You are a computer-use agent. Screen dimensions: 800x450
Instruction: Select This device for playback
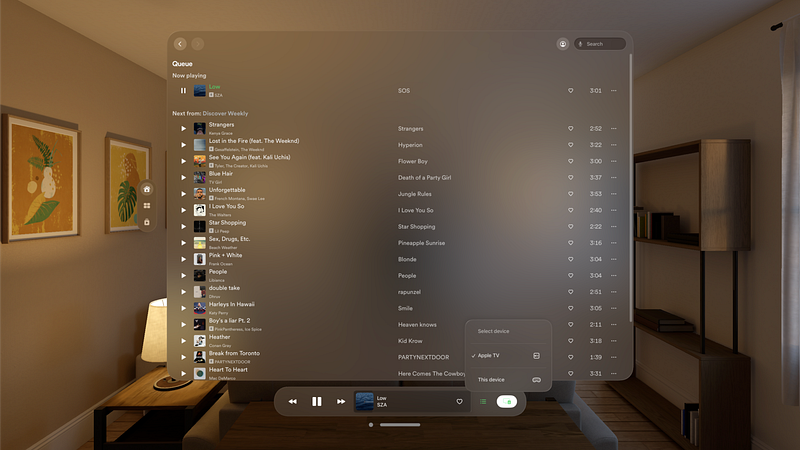507,380
